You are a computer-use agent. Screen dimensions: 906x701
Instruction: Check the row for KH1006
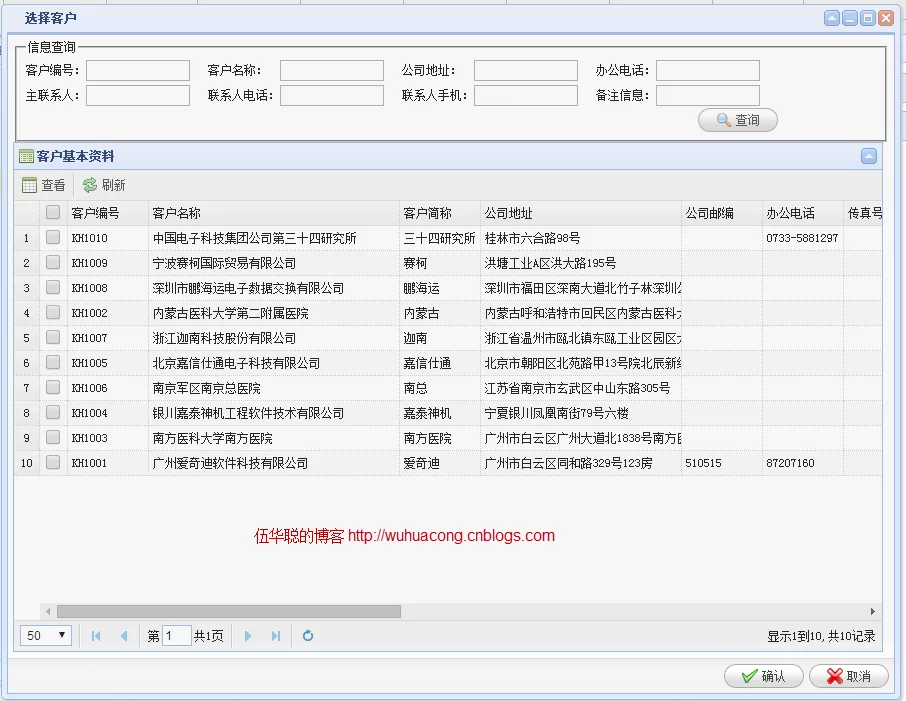[x=53, y=387]
